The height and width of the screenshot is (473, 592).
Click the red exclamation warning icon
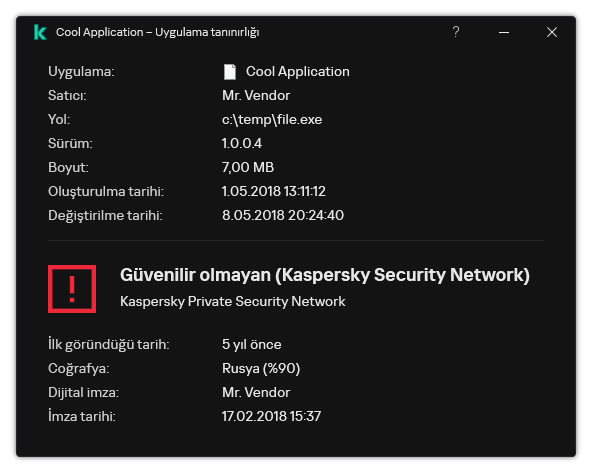tap(72, 289)
